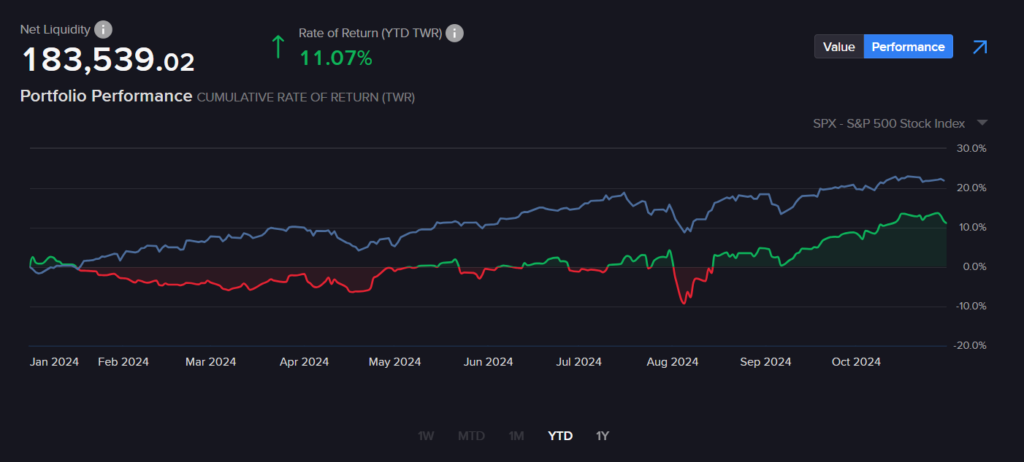This screenshot has width=1024, height=462.
Task: Select the MTD time range
Action: [471, 436]
